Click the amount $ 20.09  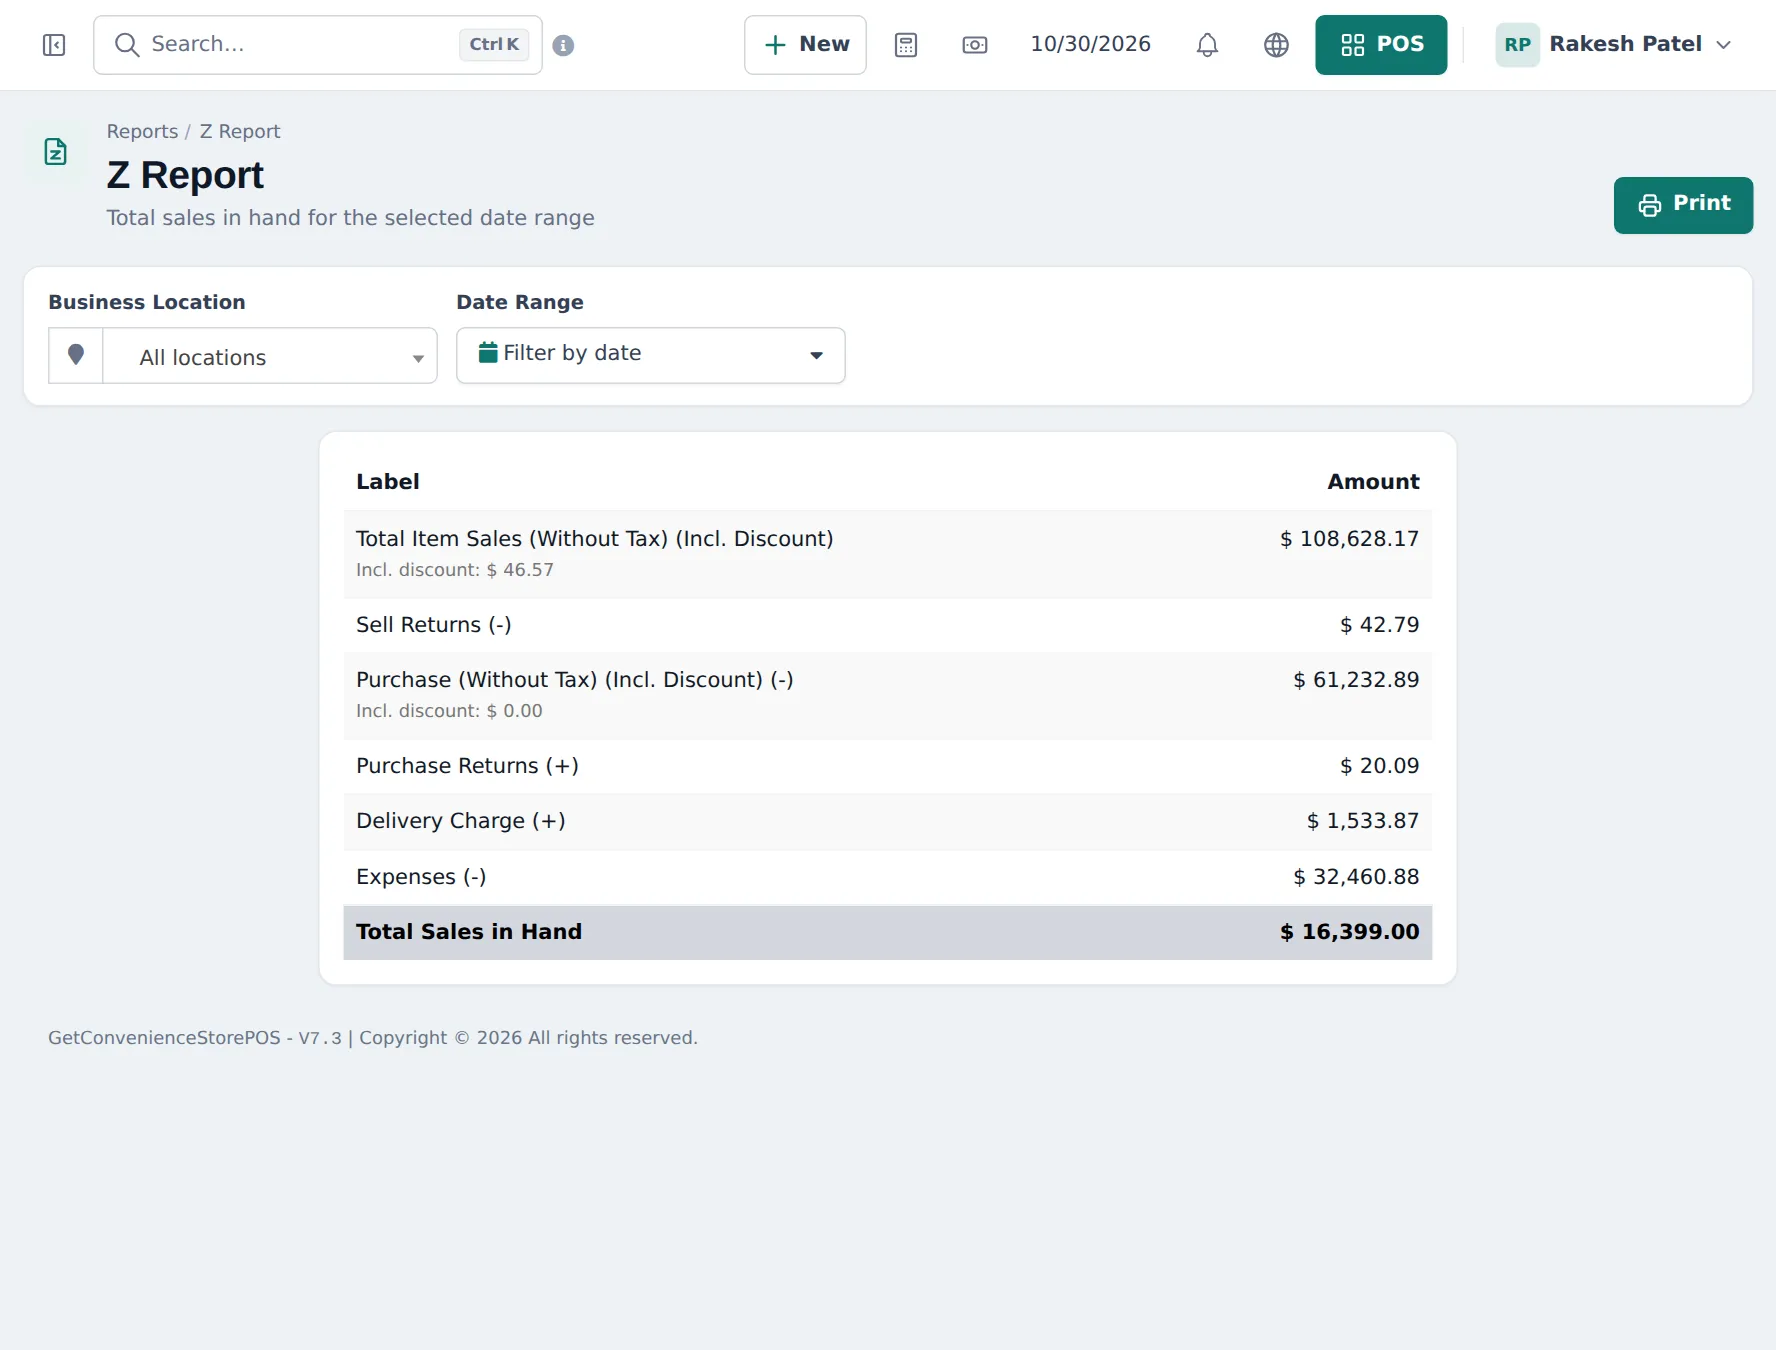click(x=1379, y=765)
